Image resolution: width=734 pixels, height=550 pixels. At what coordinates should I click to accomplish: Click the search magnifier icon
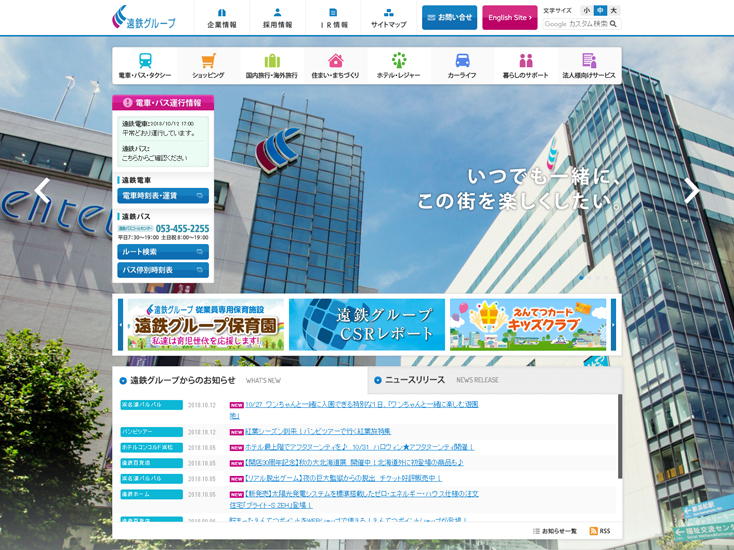pyautogui.click(x=613, y=24)
